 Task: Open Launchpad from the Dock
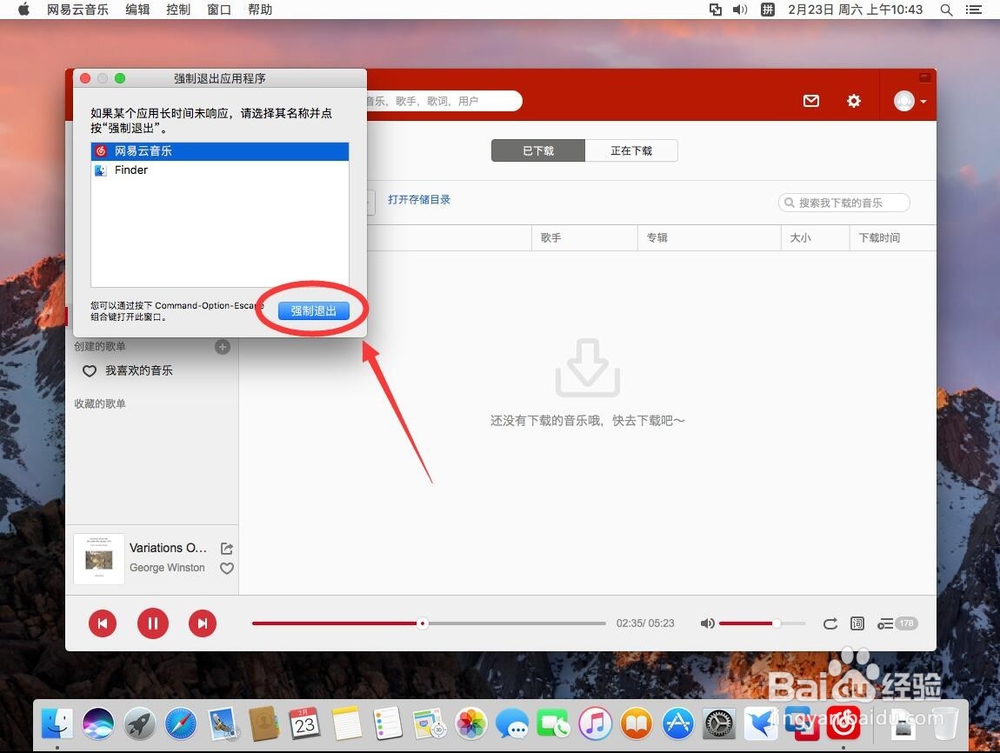(x=139, y=724)
